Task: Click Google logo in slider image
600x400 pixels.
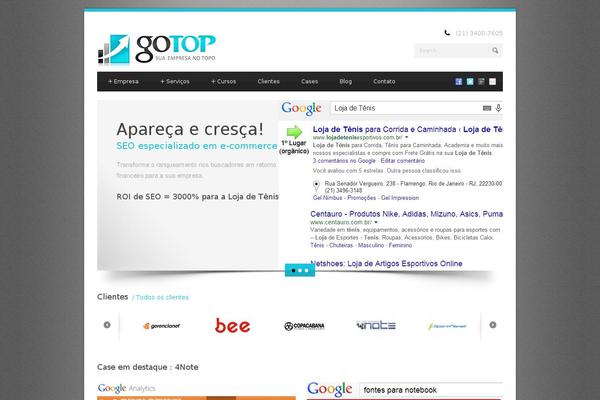Action: [302, 108]
